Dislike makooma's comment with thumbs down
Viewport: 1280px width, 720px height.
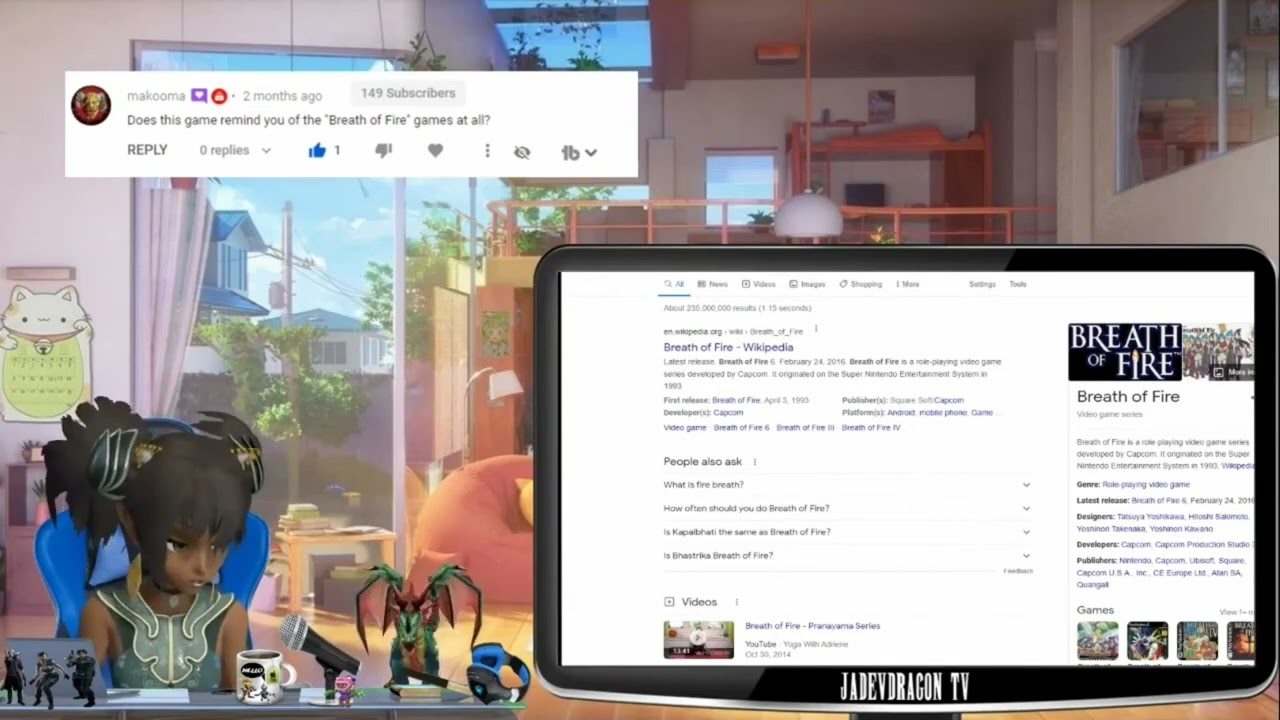point(383,151)
